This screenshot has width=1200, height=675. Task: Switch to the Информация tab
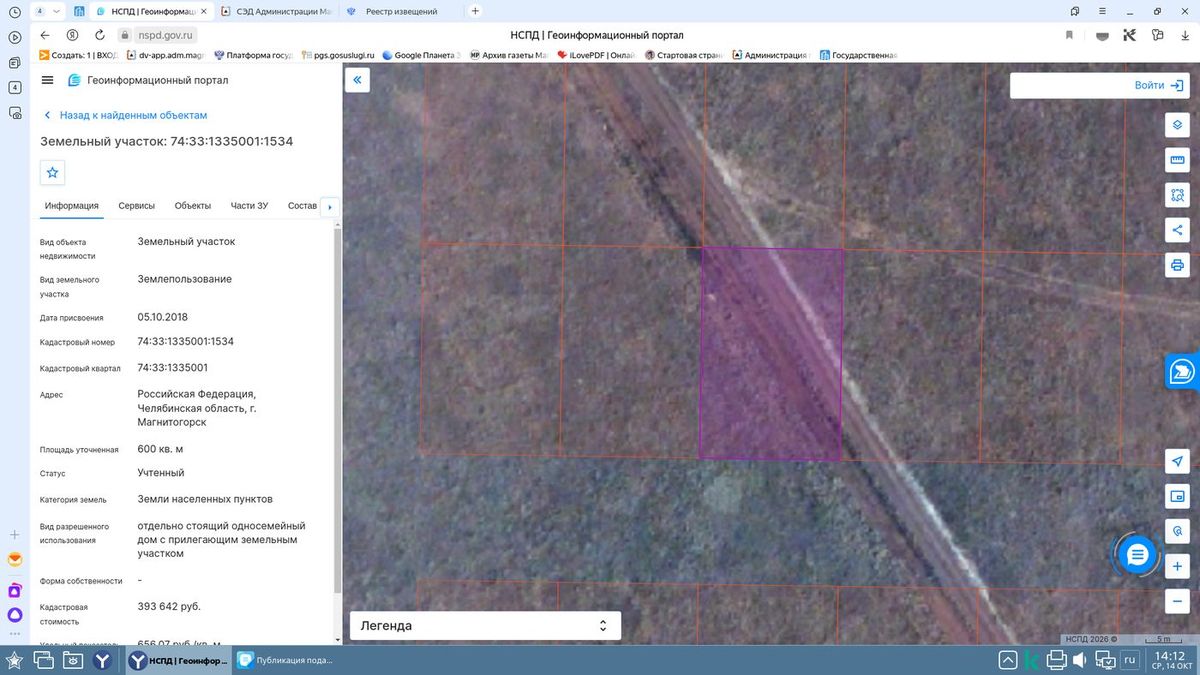(x=72, y=206)
